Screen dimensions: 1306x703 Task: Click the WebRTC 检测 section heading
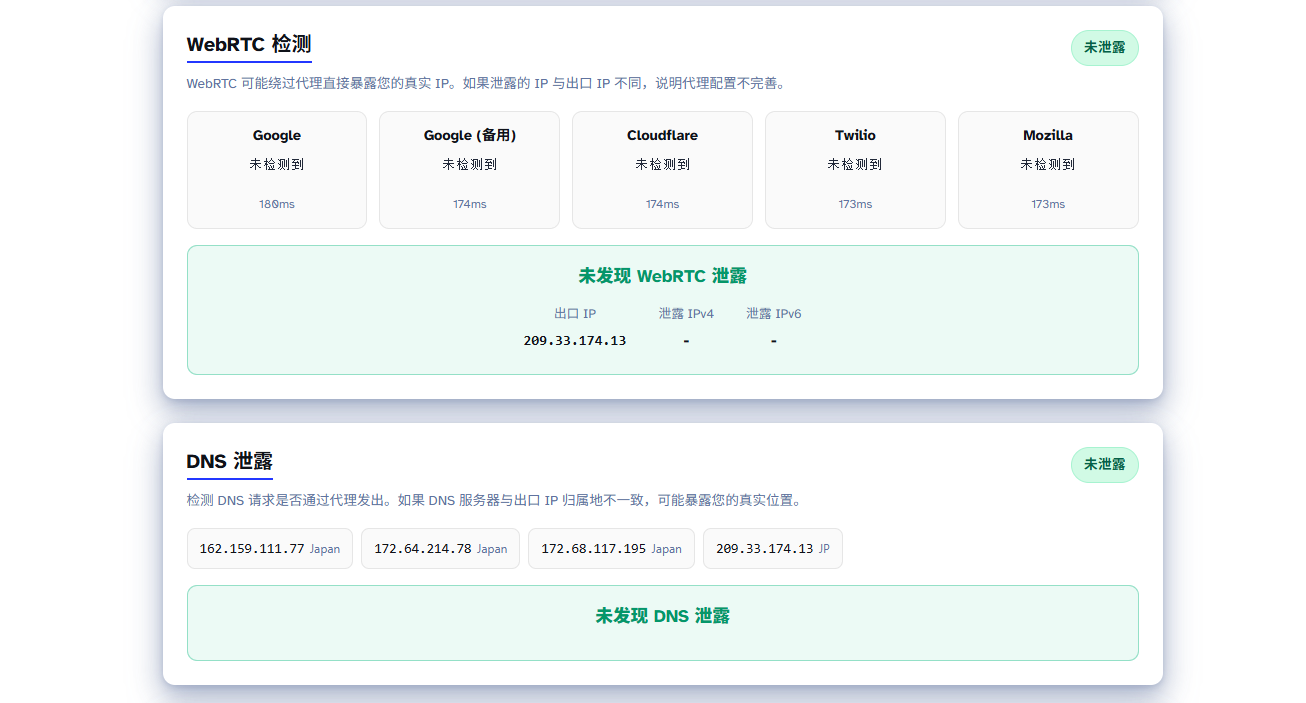point(249,44)
